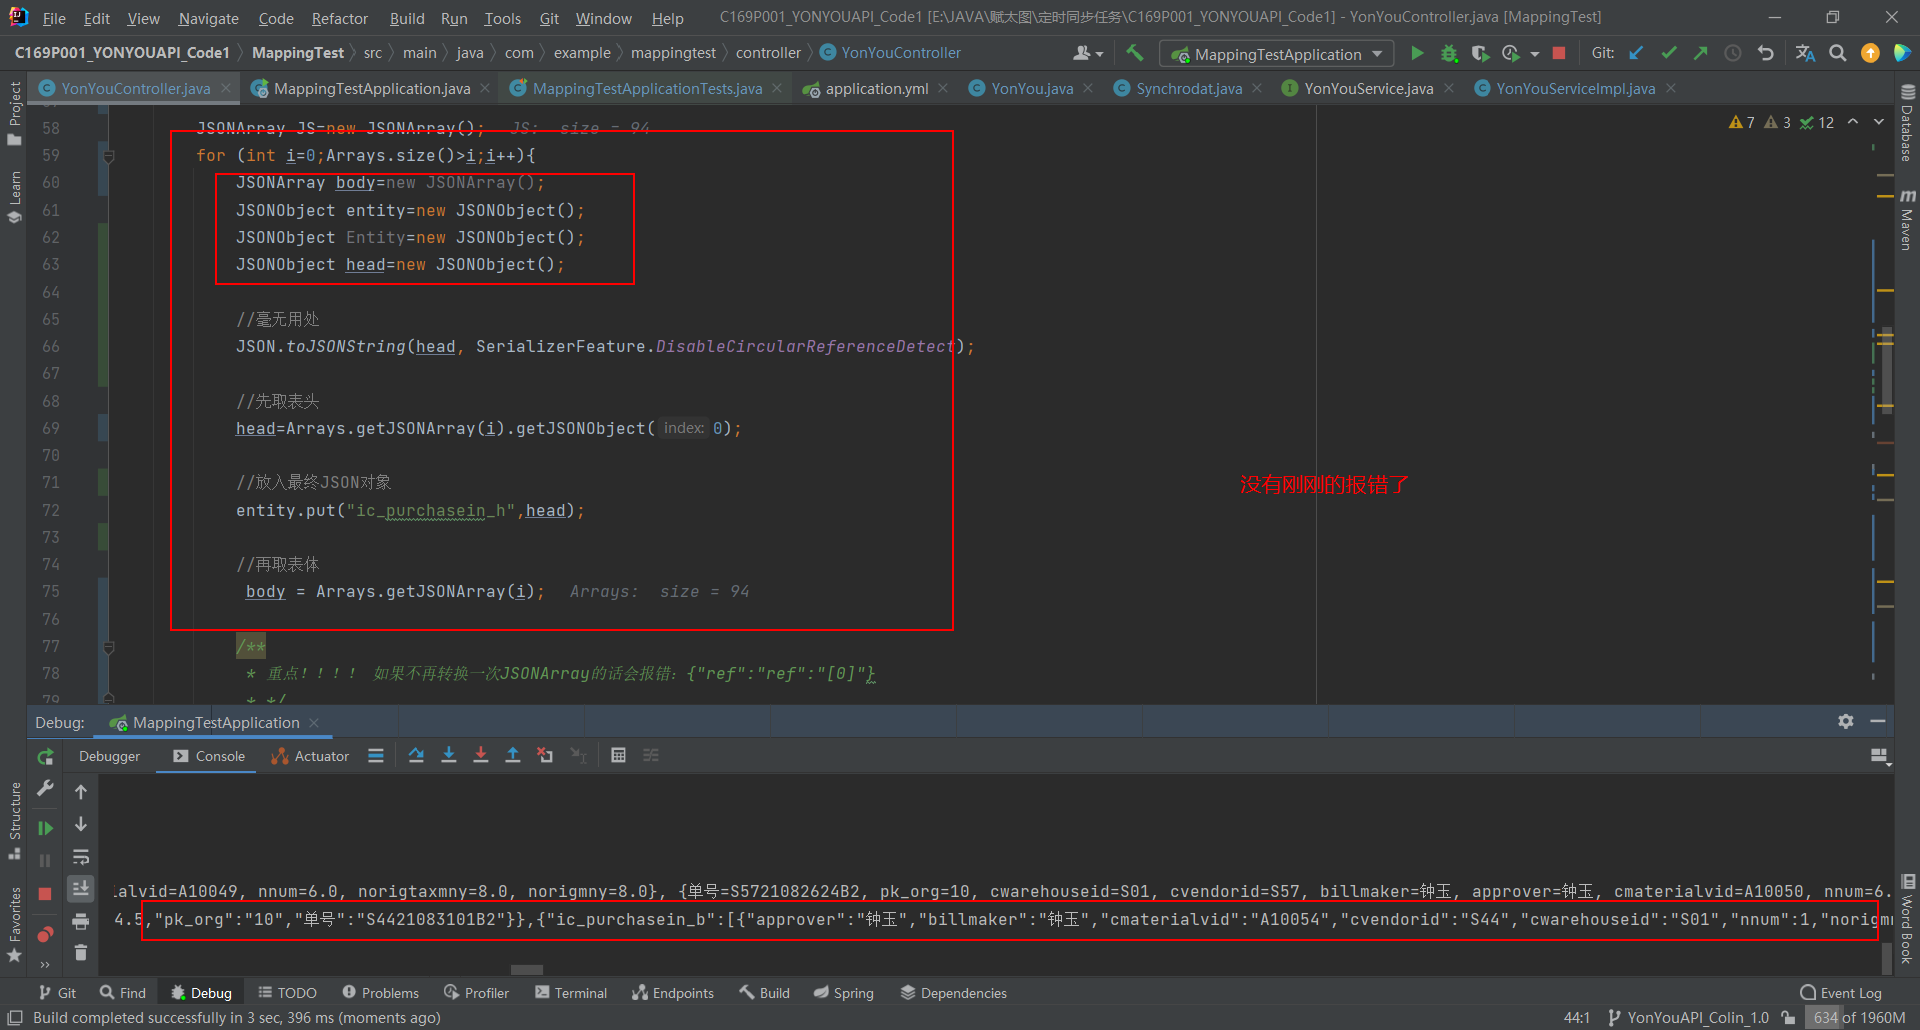Toggle soft-wrap in the console output
Screen dimensions: 1920x1030
pyautogui.click(x=81, y=857)
